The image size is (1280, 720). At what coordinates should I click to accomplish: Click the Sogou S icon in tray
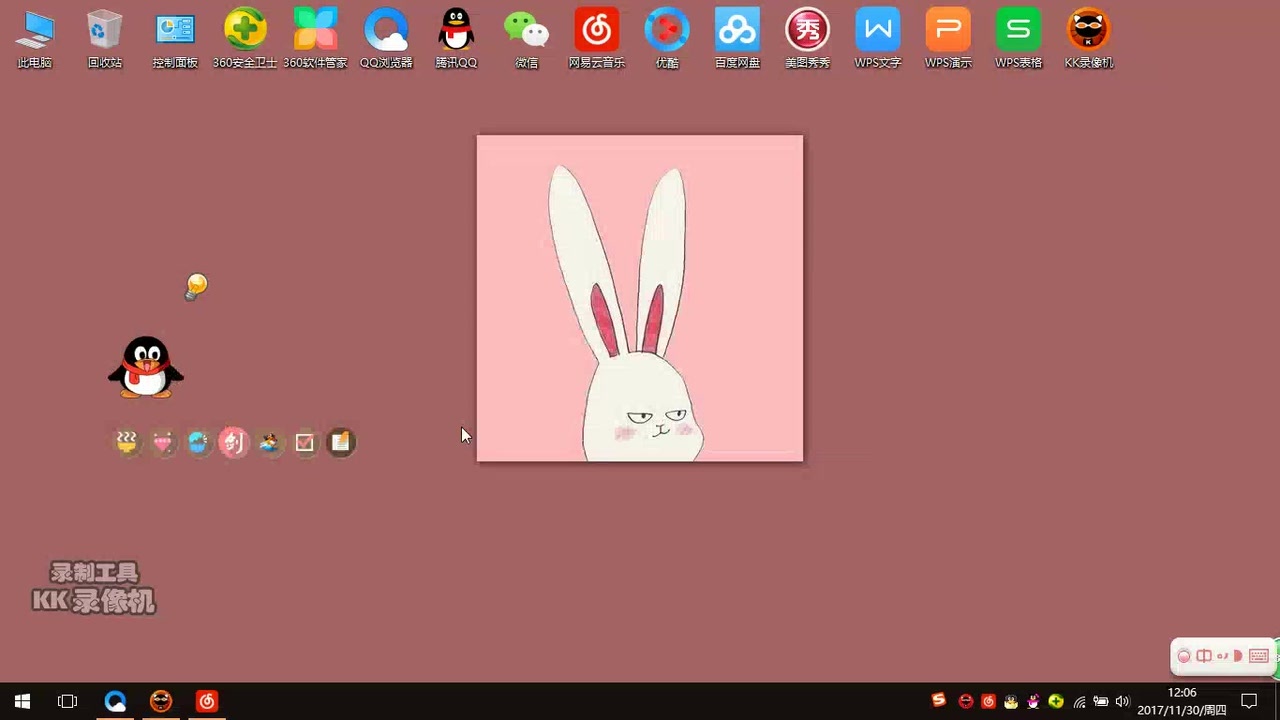point(939,701)
